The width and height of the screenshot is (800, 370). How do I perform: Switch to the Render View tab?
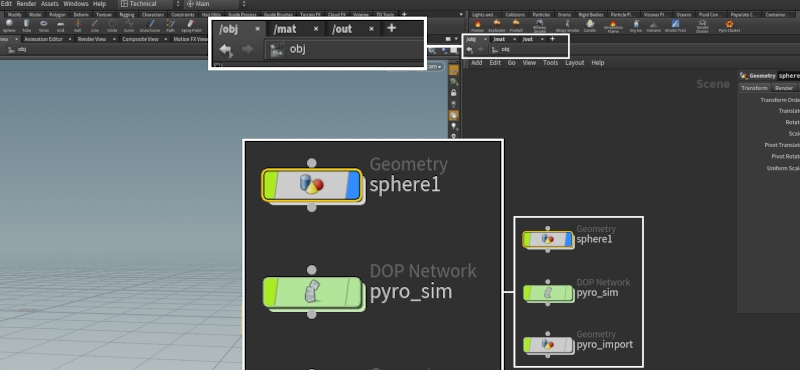(x=92, y=39)
